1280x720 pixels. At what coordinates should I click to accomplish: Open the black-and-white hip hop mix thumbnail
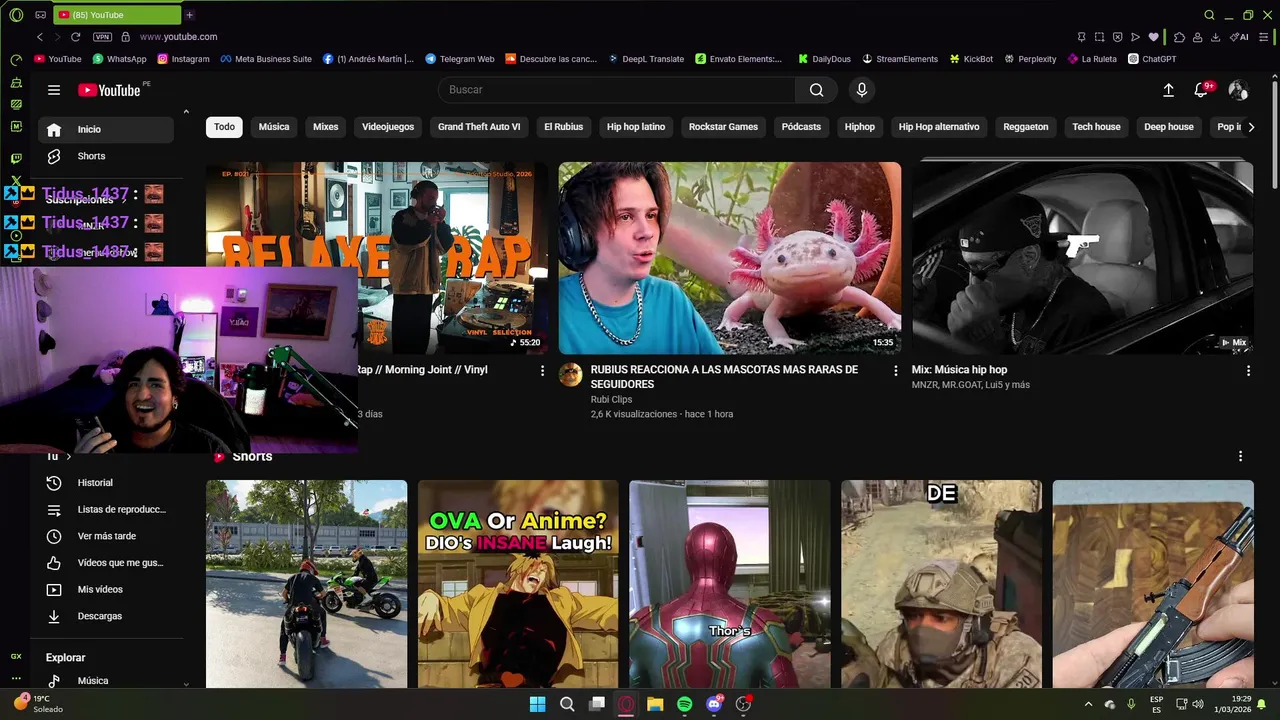(1083, 258)
